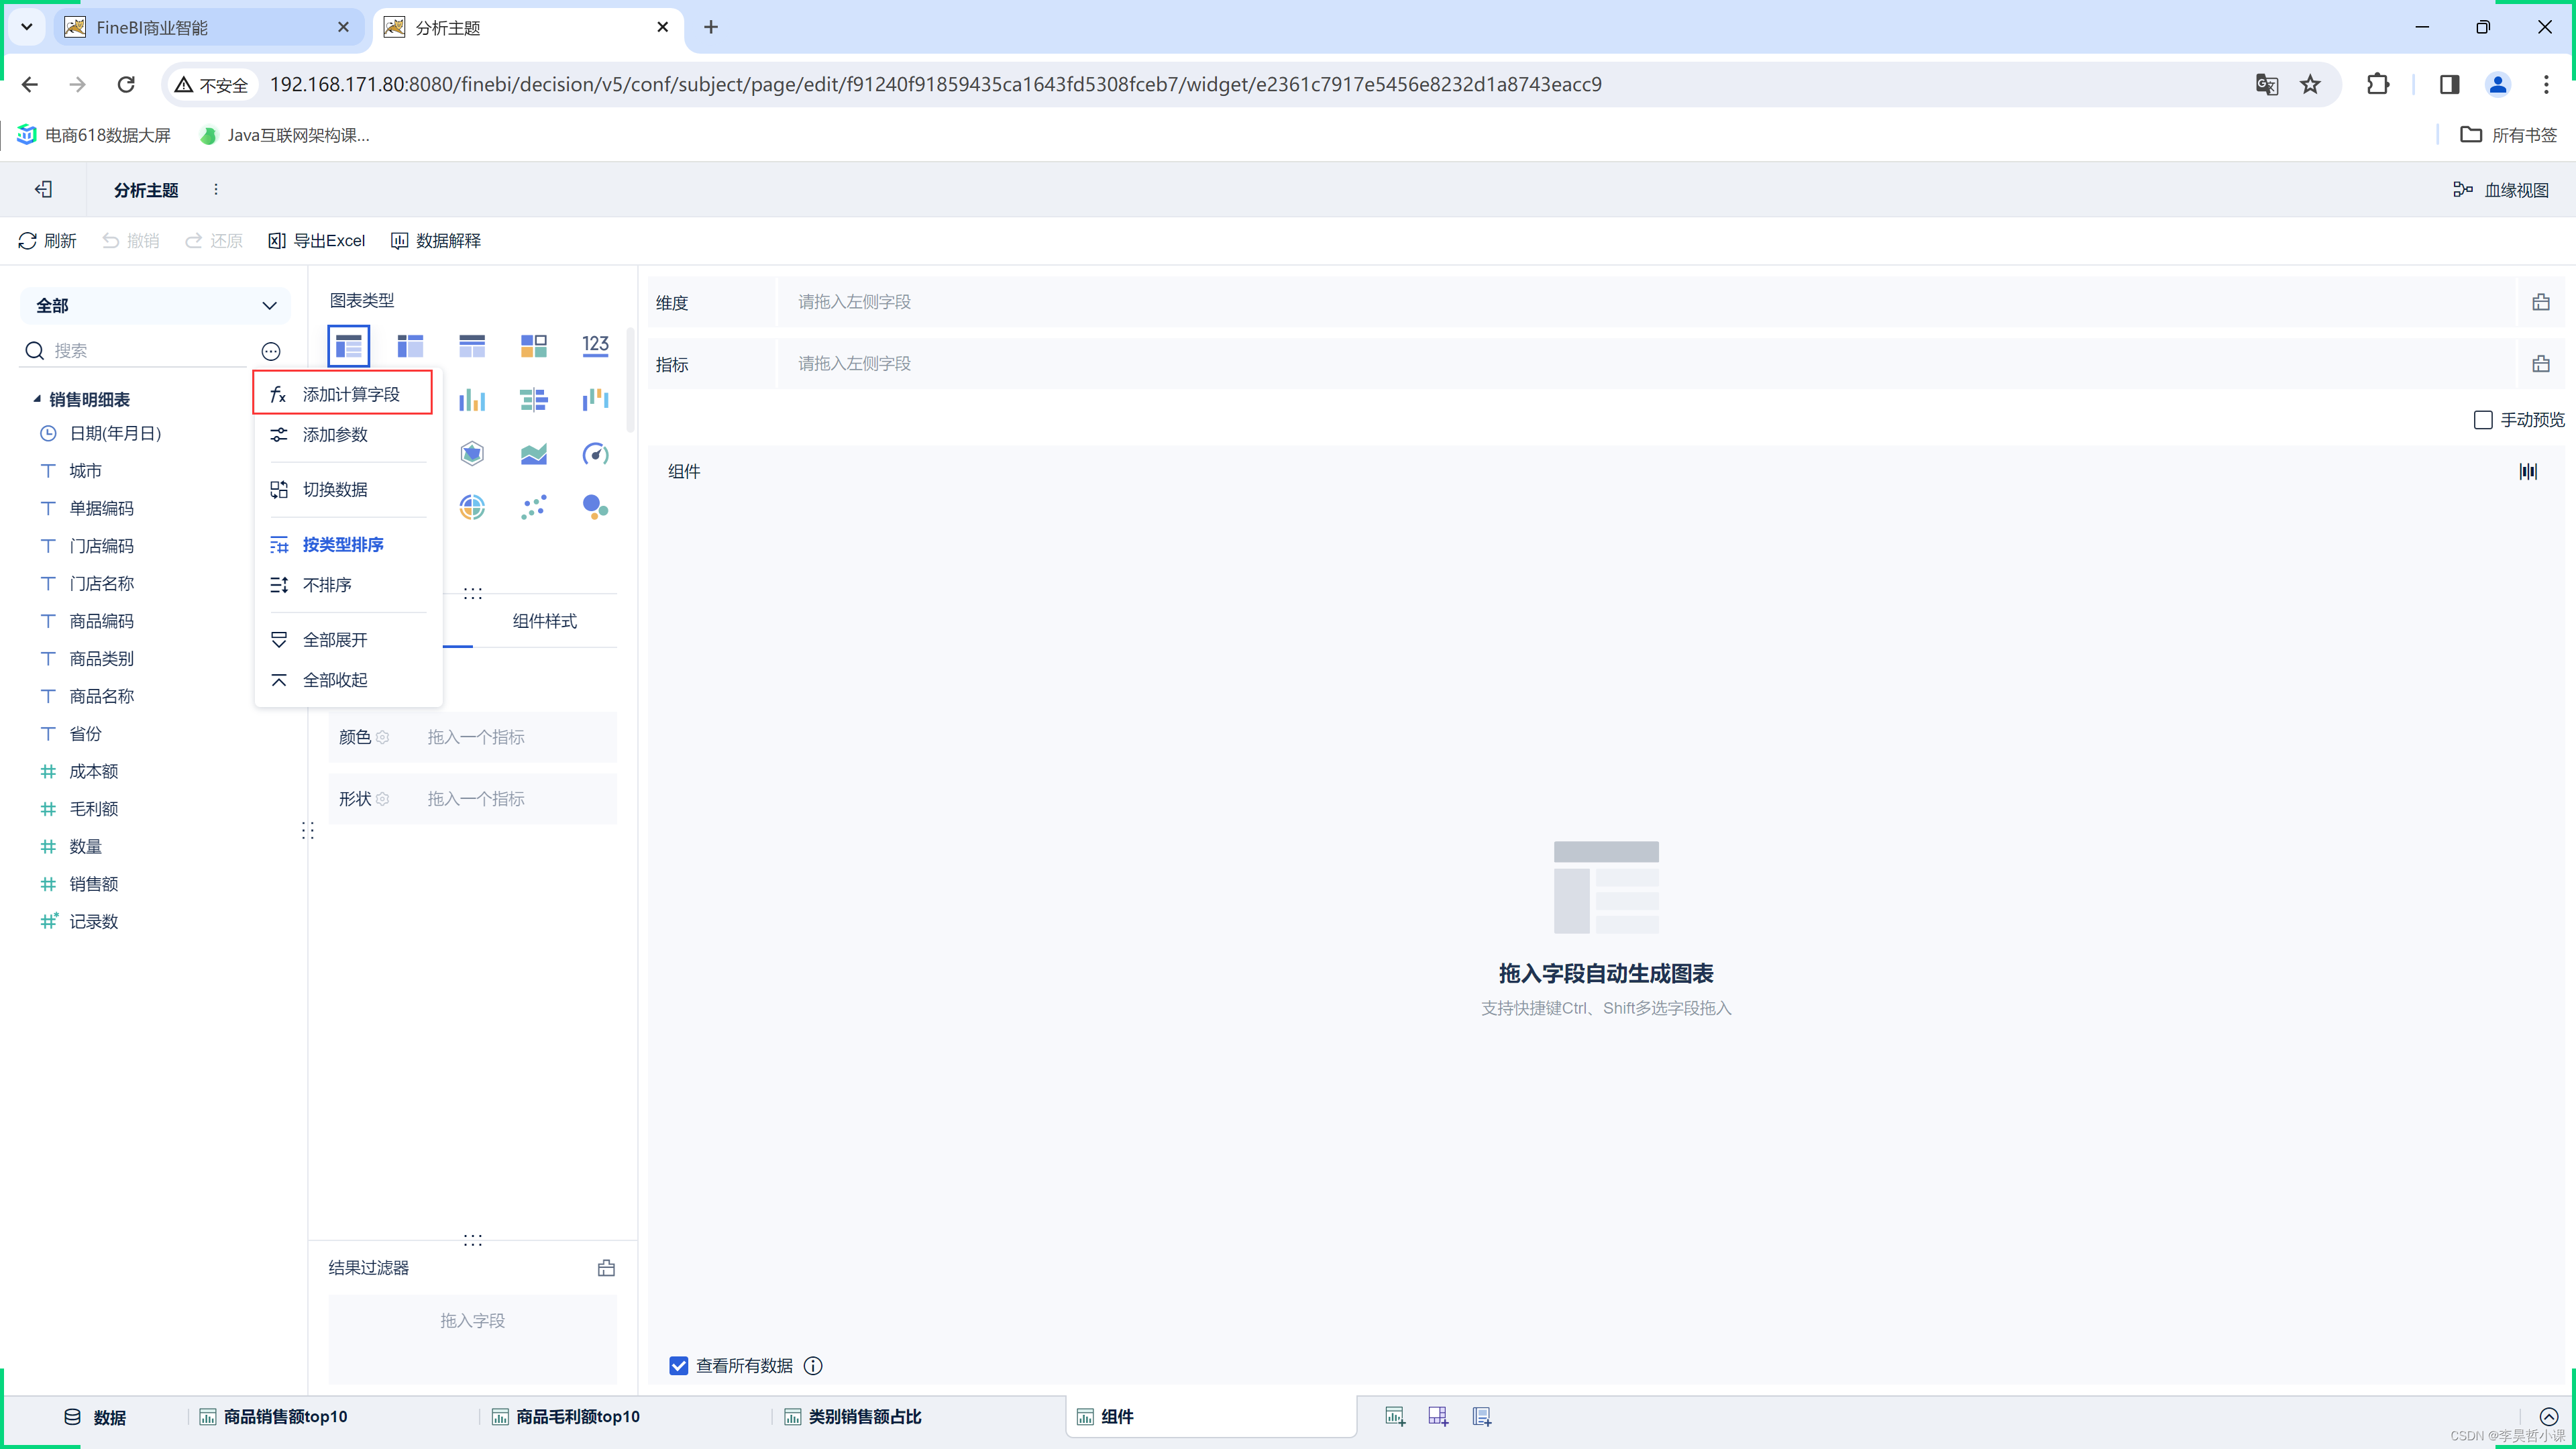The image size is (2576, 1449).
Task: Click the 维度 row clear icon
Action: (2540, 302)
